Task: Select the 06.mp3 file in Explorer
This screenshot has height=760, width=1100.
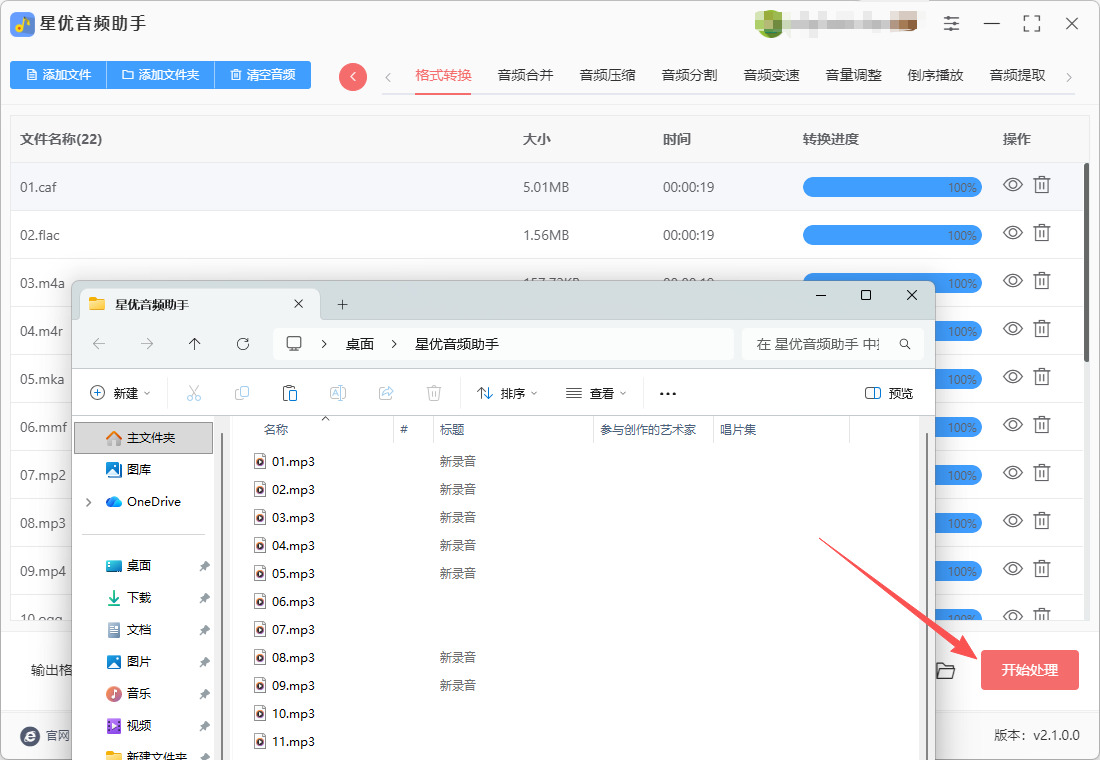Action: (x=293, y=601)
